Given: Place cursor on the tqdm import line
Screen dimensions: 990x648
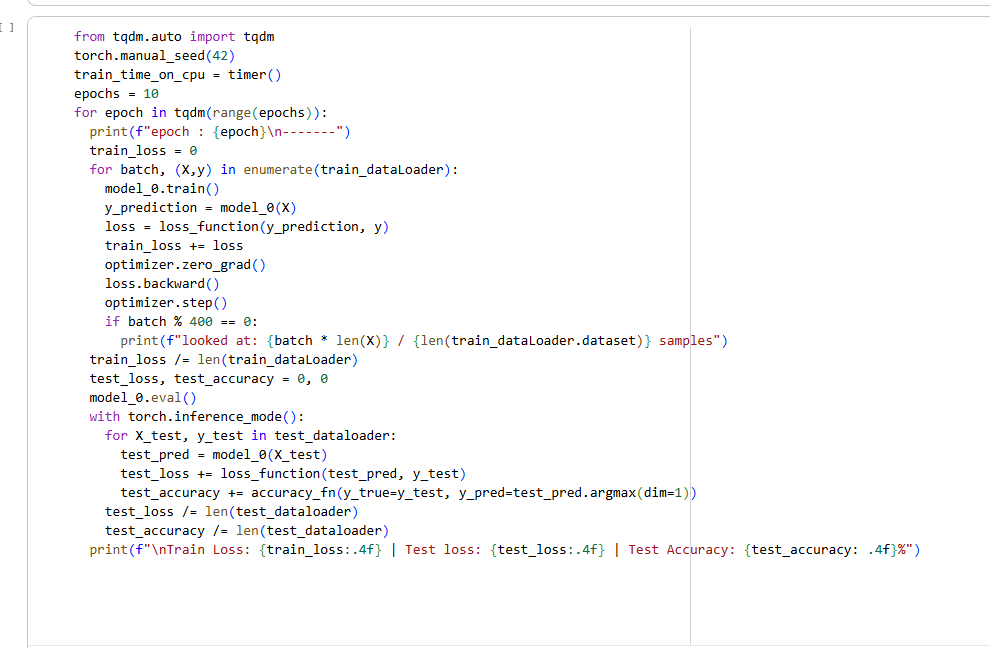Looking at the screenshot, I should click(174, 37).
